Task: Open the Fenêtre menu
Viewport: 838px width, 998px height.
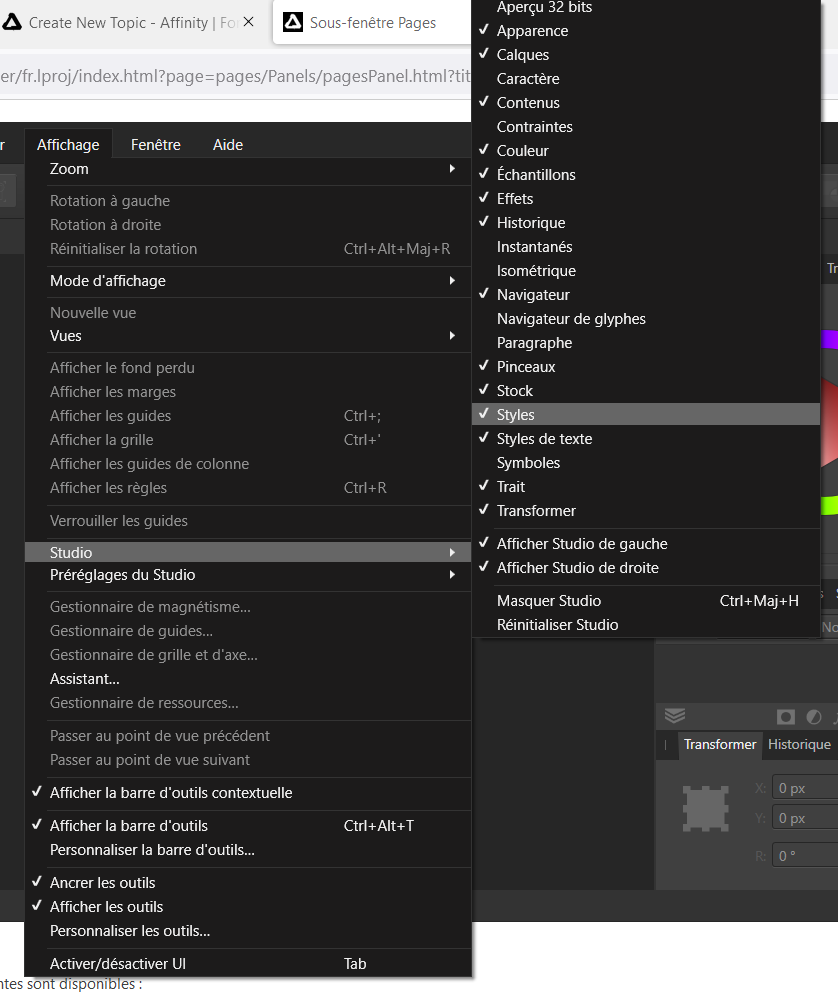Action: [x=156, y=145]
